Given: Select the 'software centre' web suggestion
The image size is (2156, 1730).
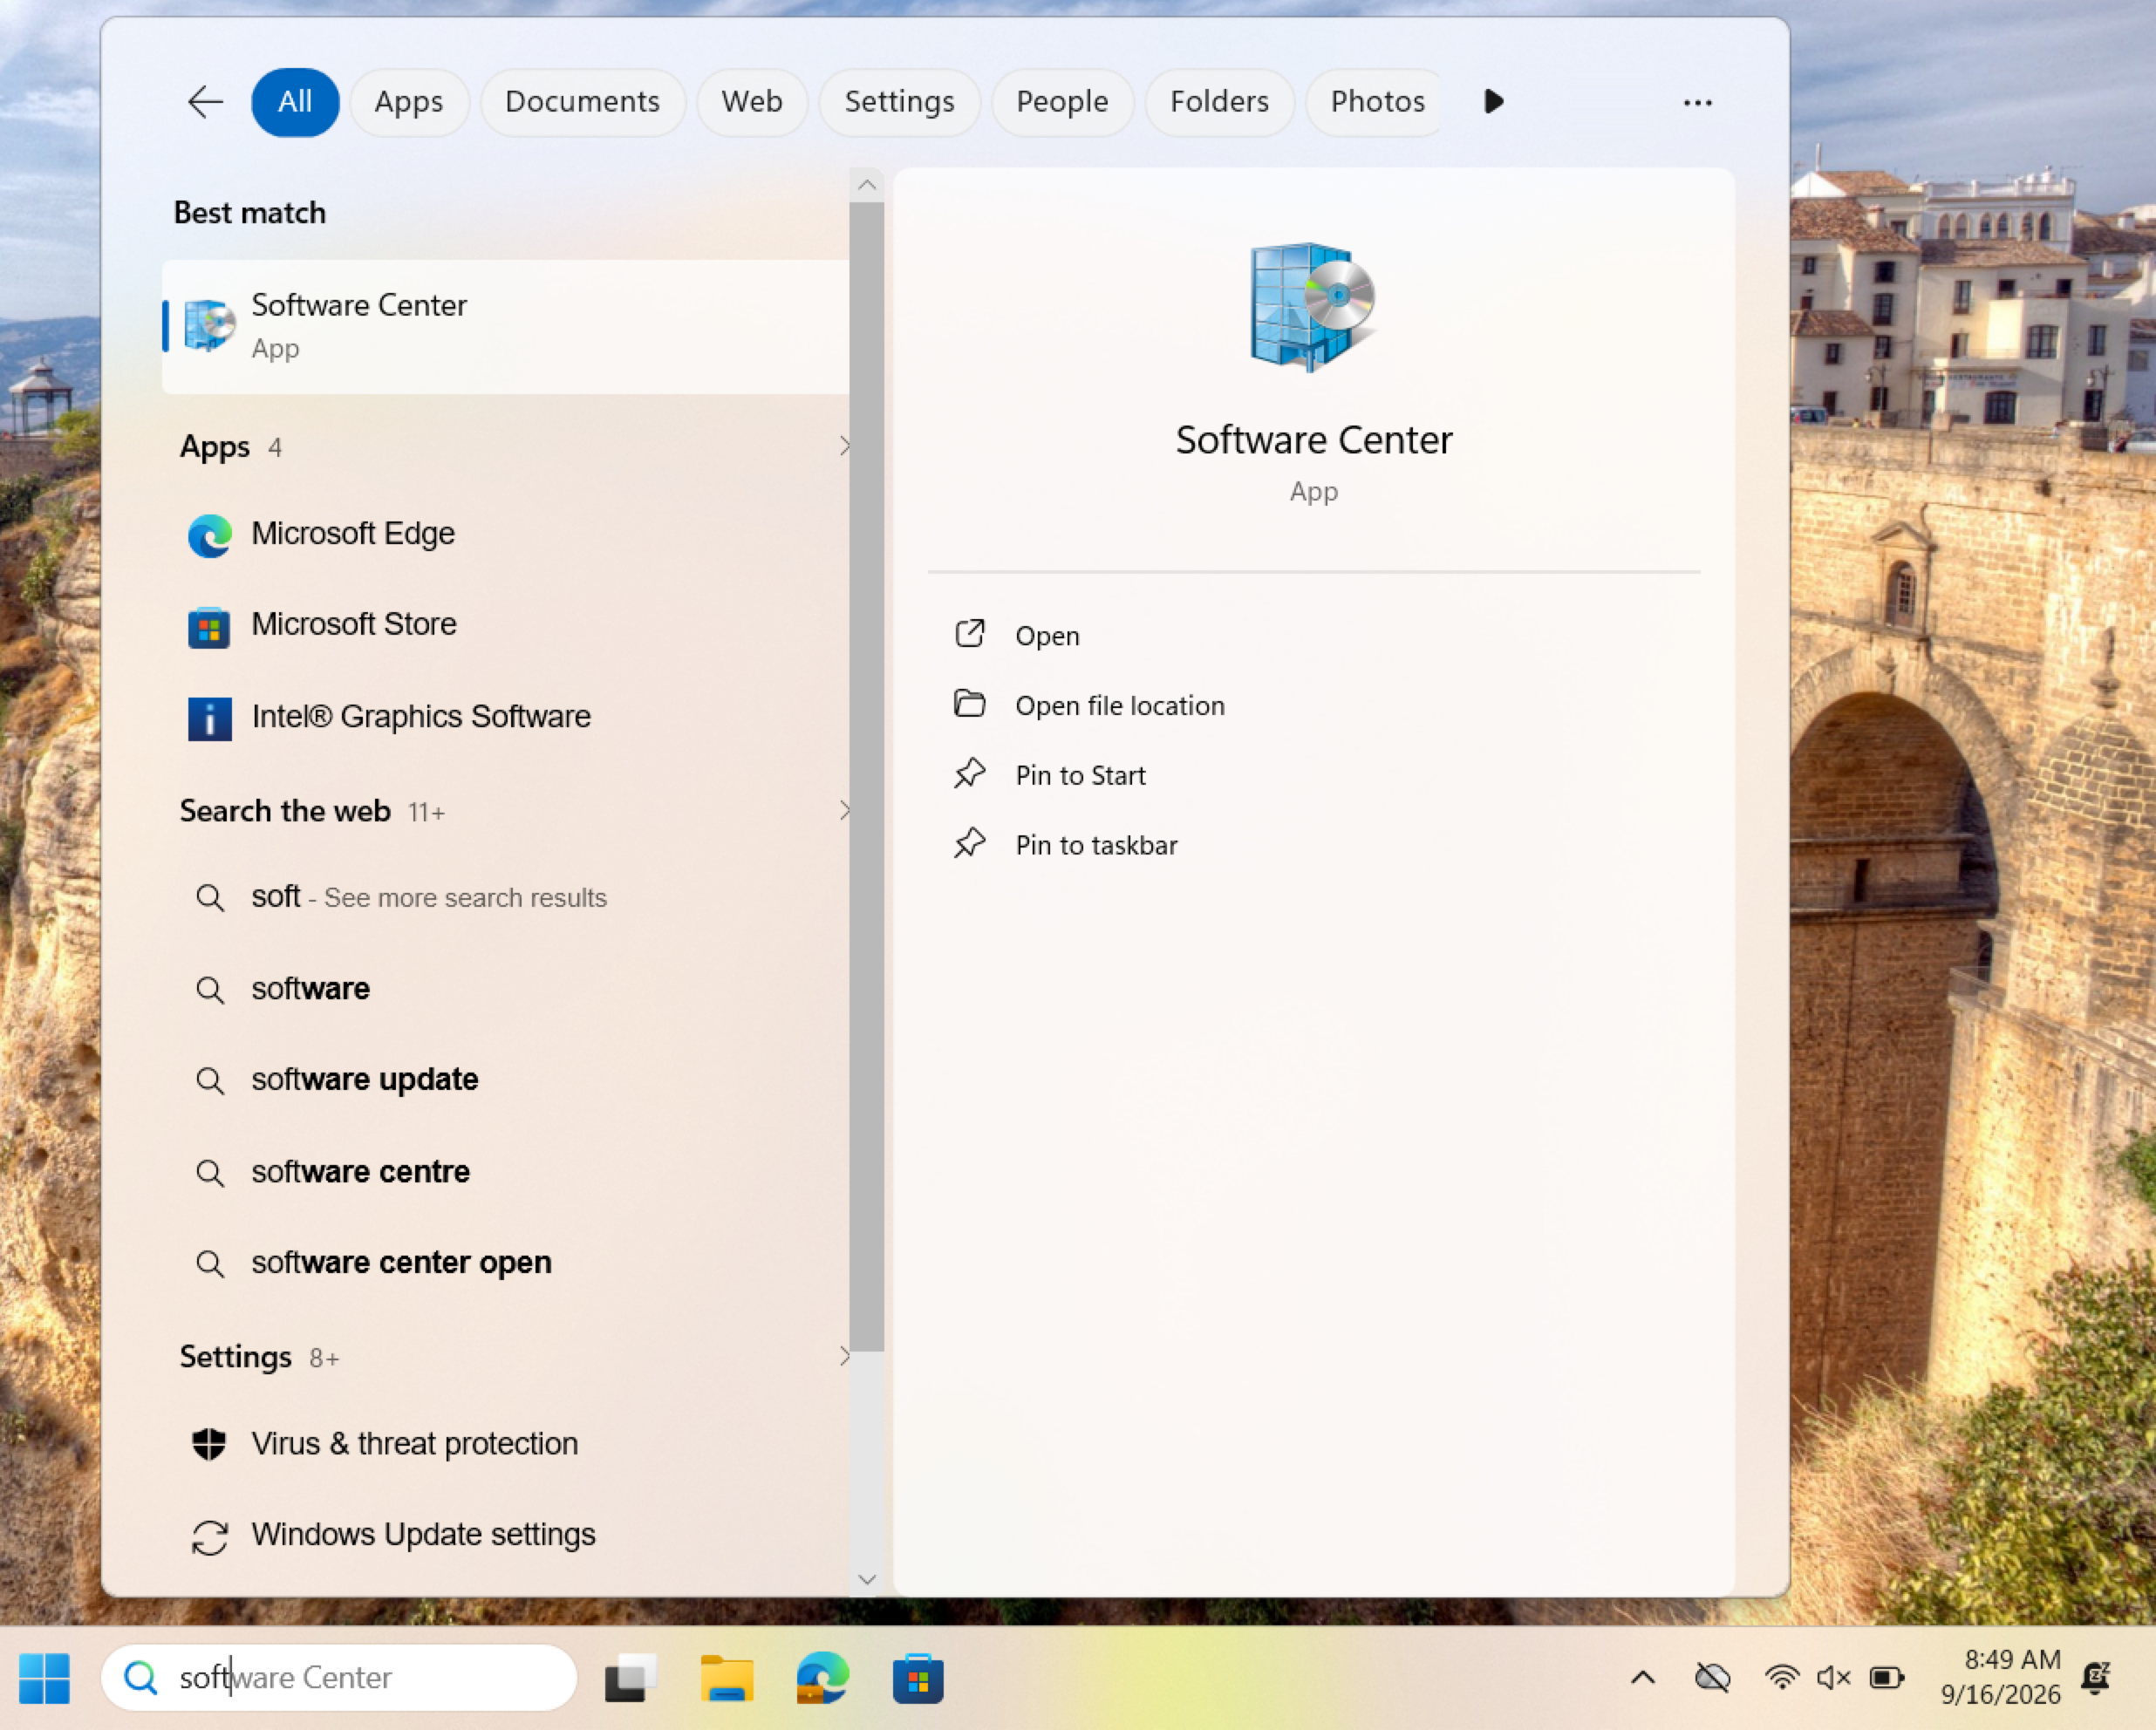Looking at the screenshot, I should (505, 1172).
